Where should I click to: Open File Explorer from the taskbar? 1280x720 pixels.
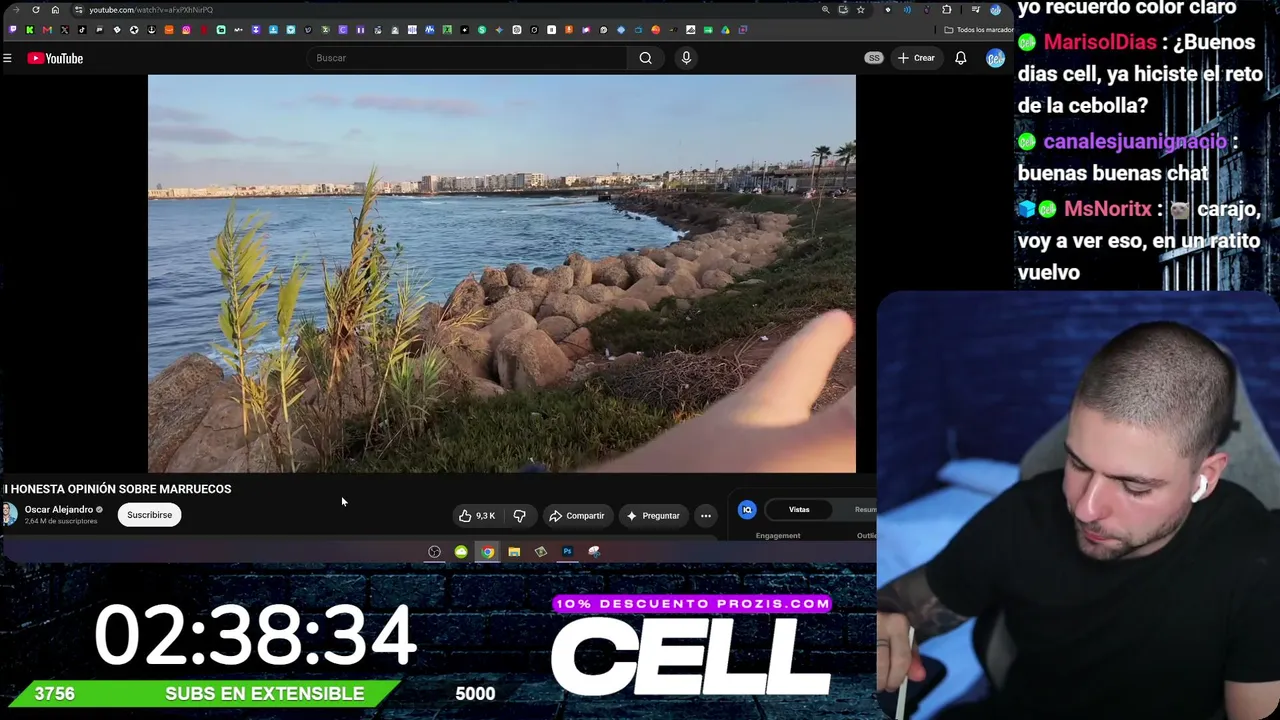(x=514, y=552)
